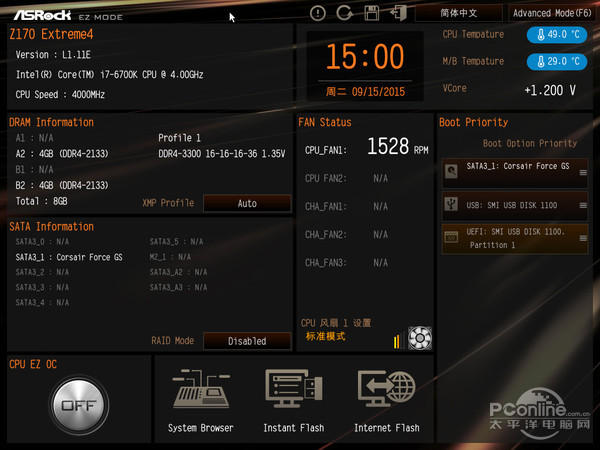Click the exit door icon

pos(398,13)
